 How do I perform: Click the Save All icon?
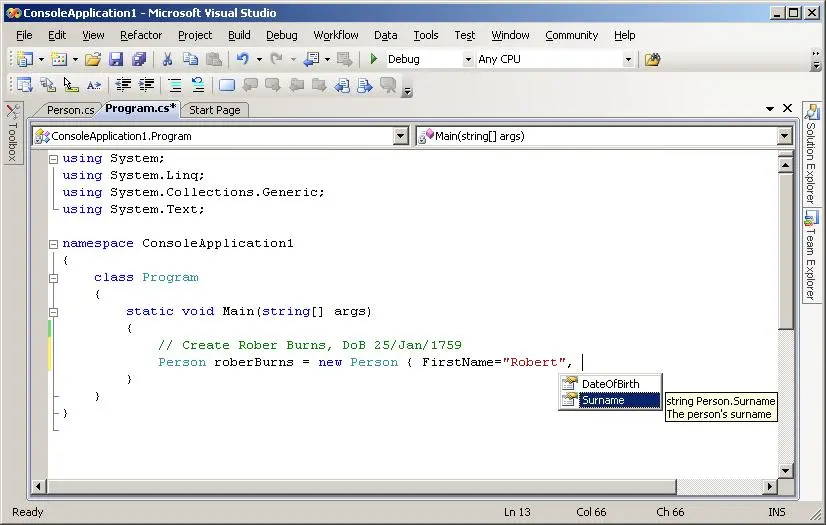coord(139,59)
